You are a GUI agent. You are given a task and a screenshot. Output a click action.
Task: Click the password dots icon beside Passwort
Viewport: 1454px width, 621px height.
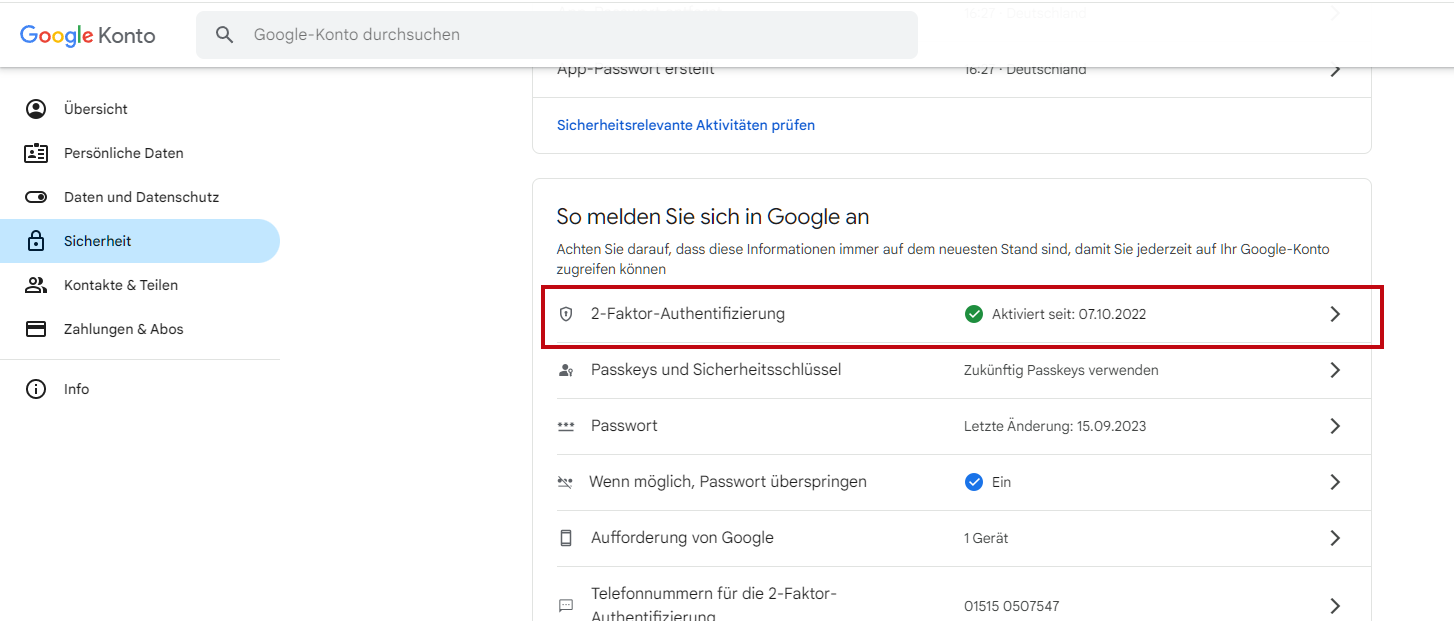[x=566, y=426]
